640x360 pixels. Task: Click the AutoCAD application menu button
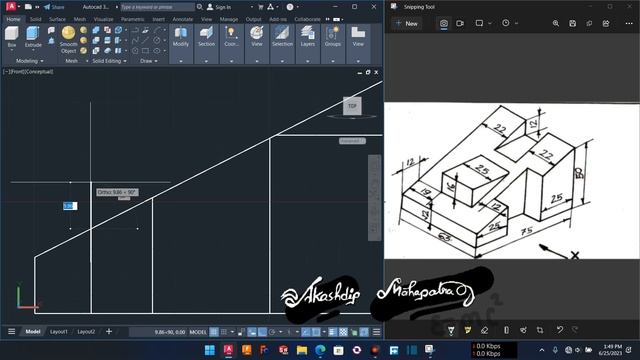[x=11, y=7]
